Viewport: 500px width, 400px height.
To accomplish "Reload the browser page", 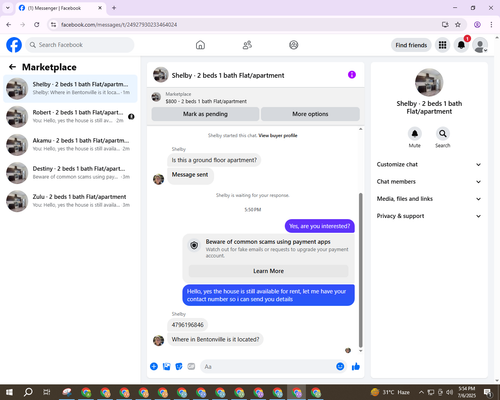I will [37, 25].
